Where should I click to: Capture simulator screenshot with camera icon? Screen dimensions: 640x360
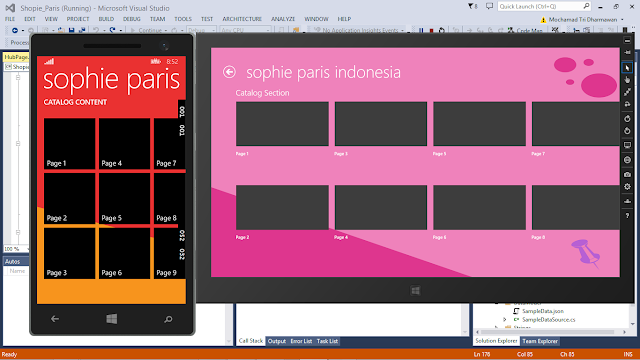(x=627, y=174)
